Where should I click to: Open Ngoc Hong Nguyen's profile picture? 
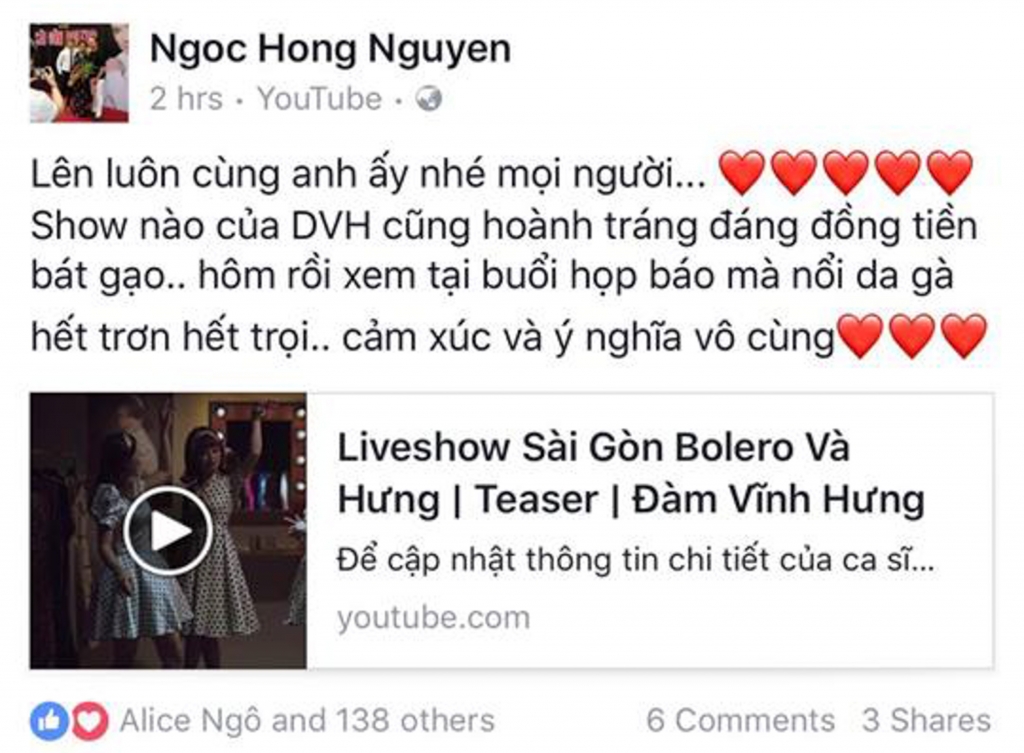coord(79,72)
